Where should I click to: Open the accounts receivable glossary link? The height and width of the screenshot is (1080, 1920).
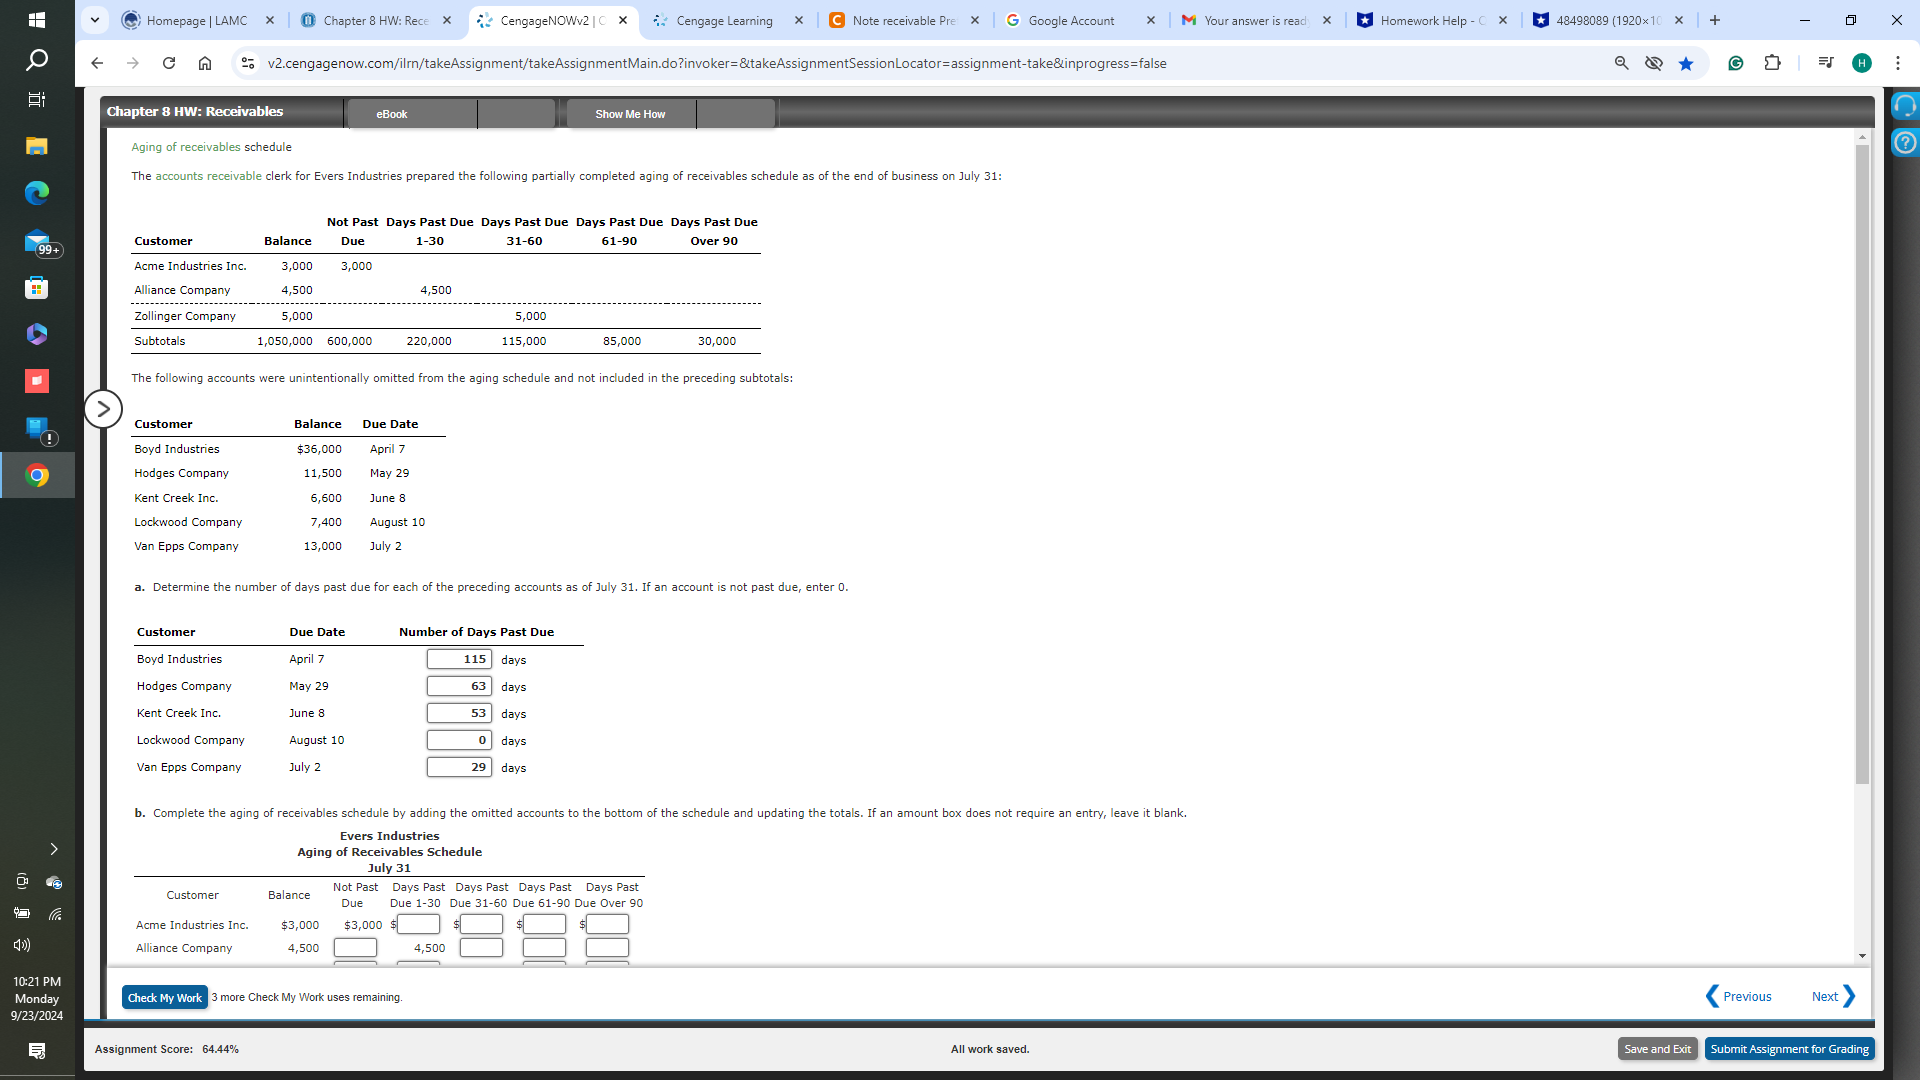208,176
